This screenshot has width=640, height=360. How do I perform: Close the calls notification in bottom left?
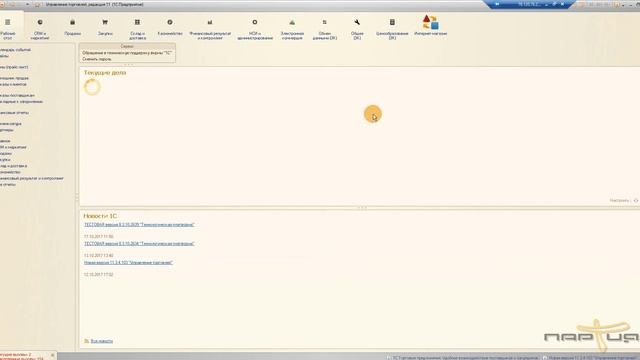click(52, 355)
